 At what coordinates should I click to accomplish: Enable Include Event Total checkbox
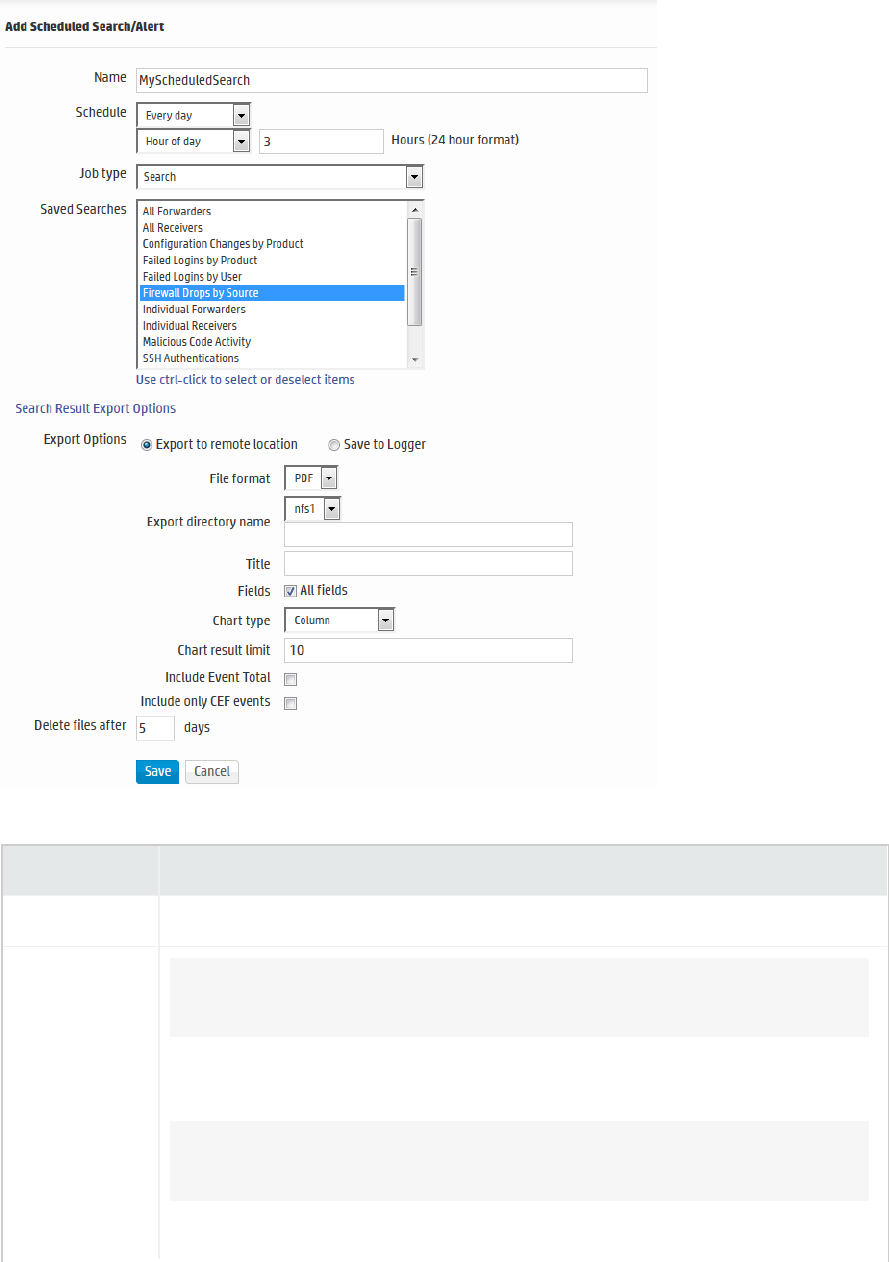tap(291, 679)
